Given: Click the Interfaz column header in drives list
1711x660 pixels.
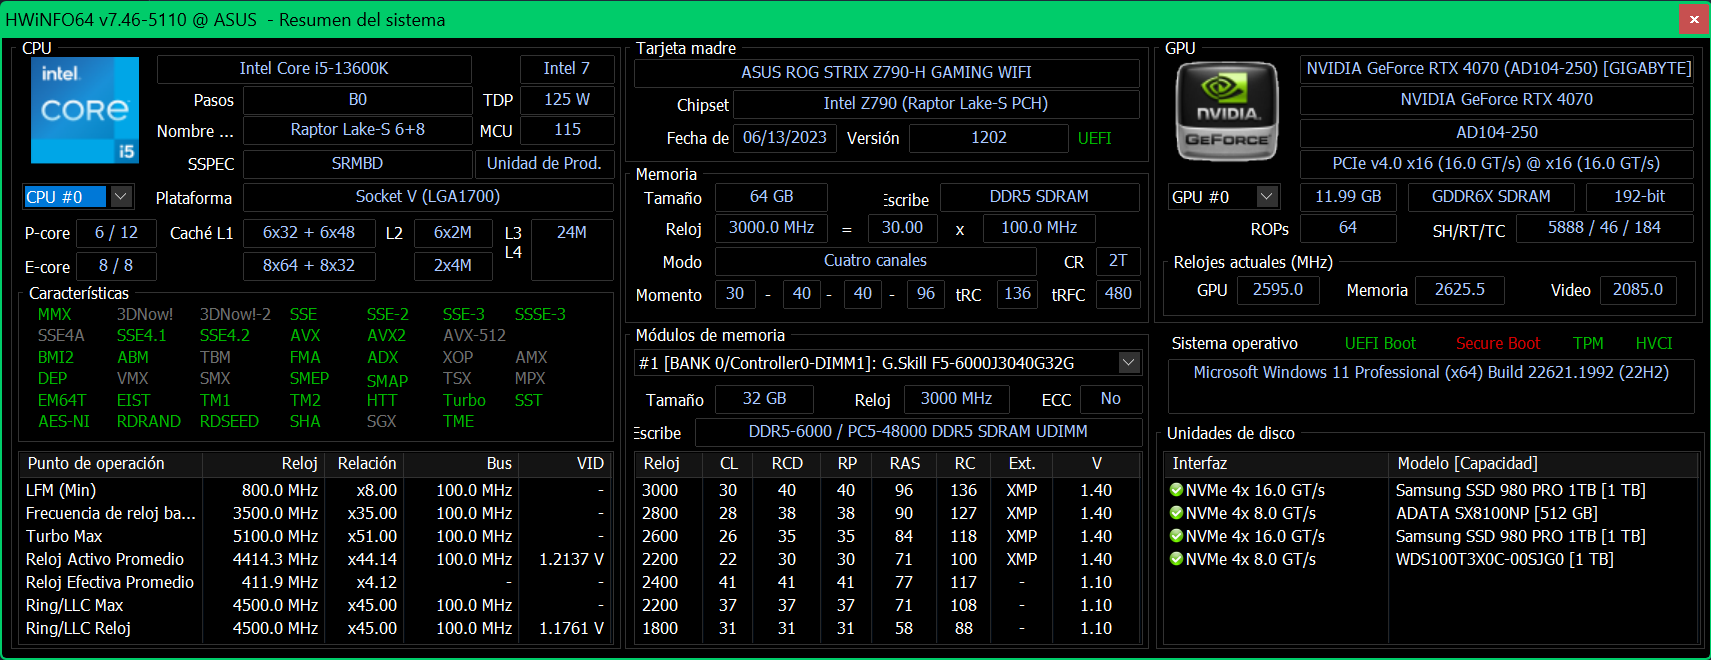Looking at the screenshot, I should (1277, 464).
